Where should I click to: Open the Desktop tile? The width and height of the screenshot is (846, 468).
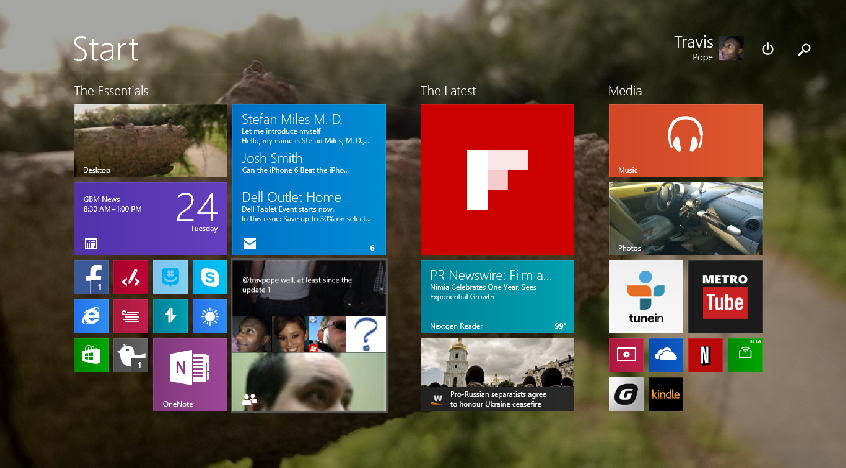pyautogui.click(x=151, y=140)
